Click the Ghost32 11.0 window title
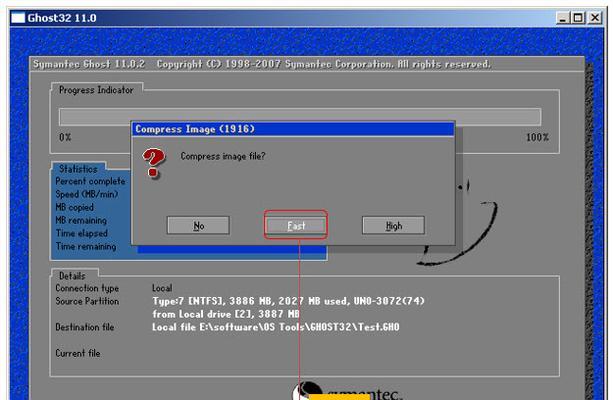Screen dimensions: 613x400 point(62,18)
